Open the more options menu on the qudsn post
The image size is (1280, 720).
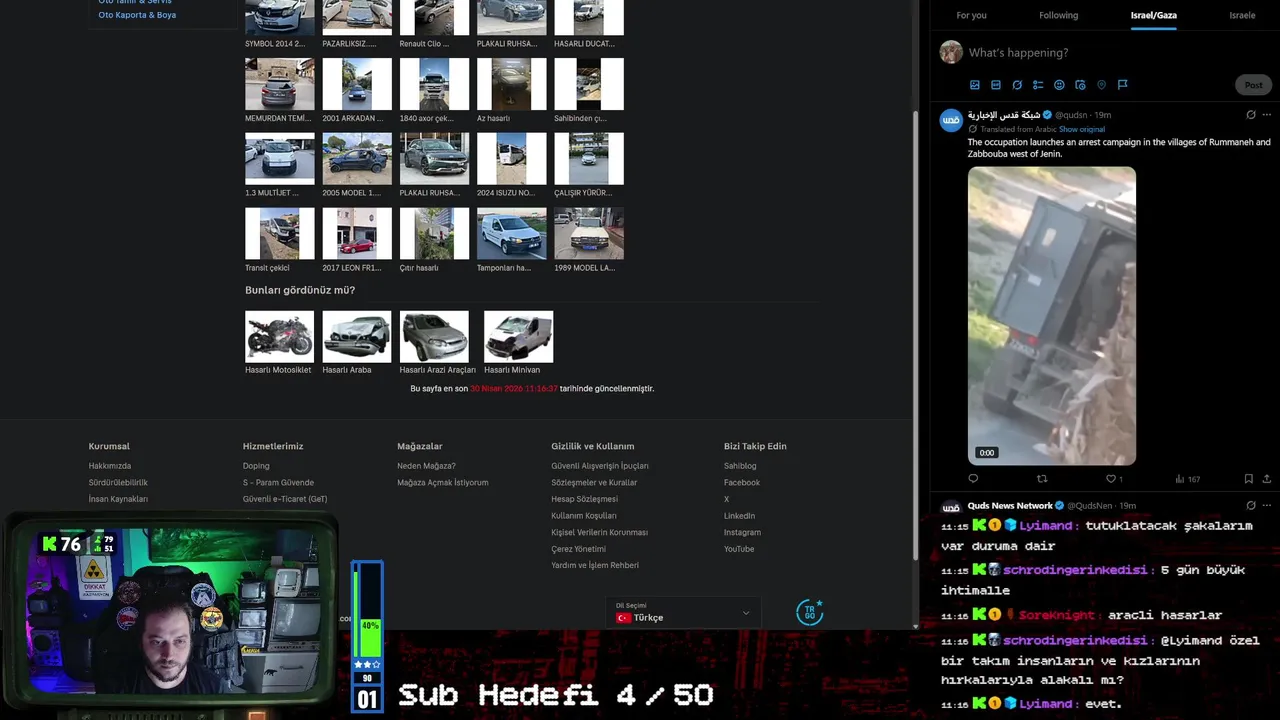[x=1268, y=115]
